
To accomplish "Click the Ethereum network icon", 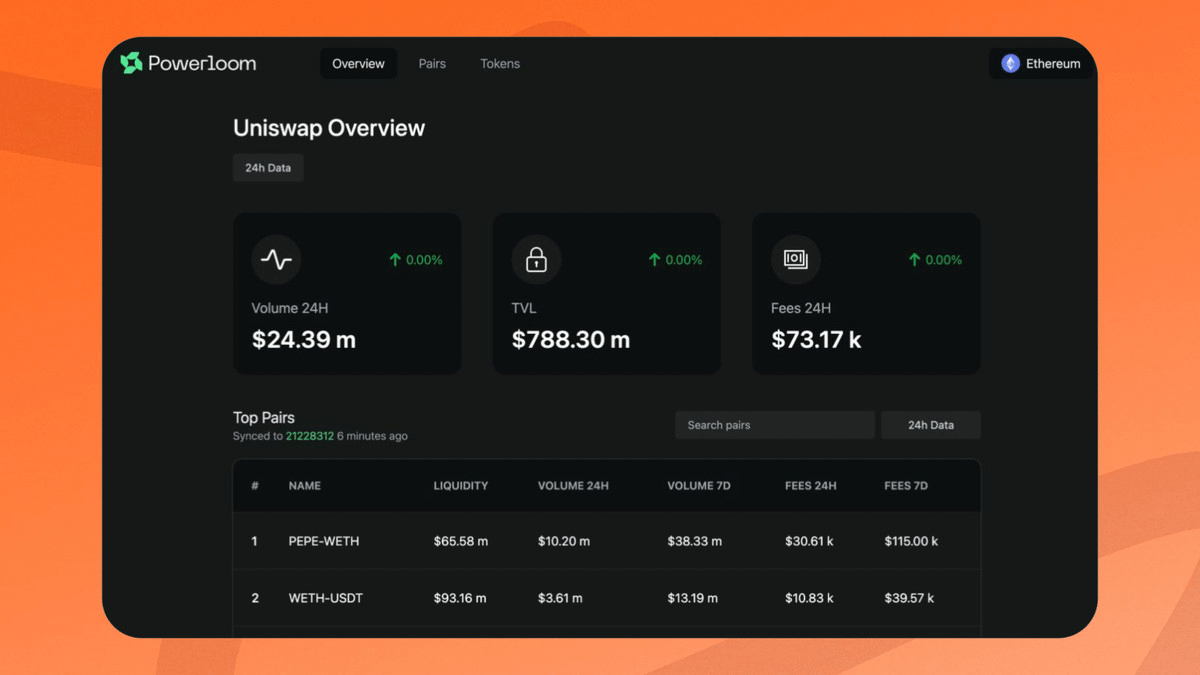I will [1010, 63].
